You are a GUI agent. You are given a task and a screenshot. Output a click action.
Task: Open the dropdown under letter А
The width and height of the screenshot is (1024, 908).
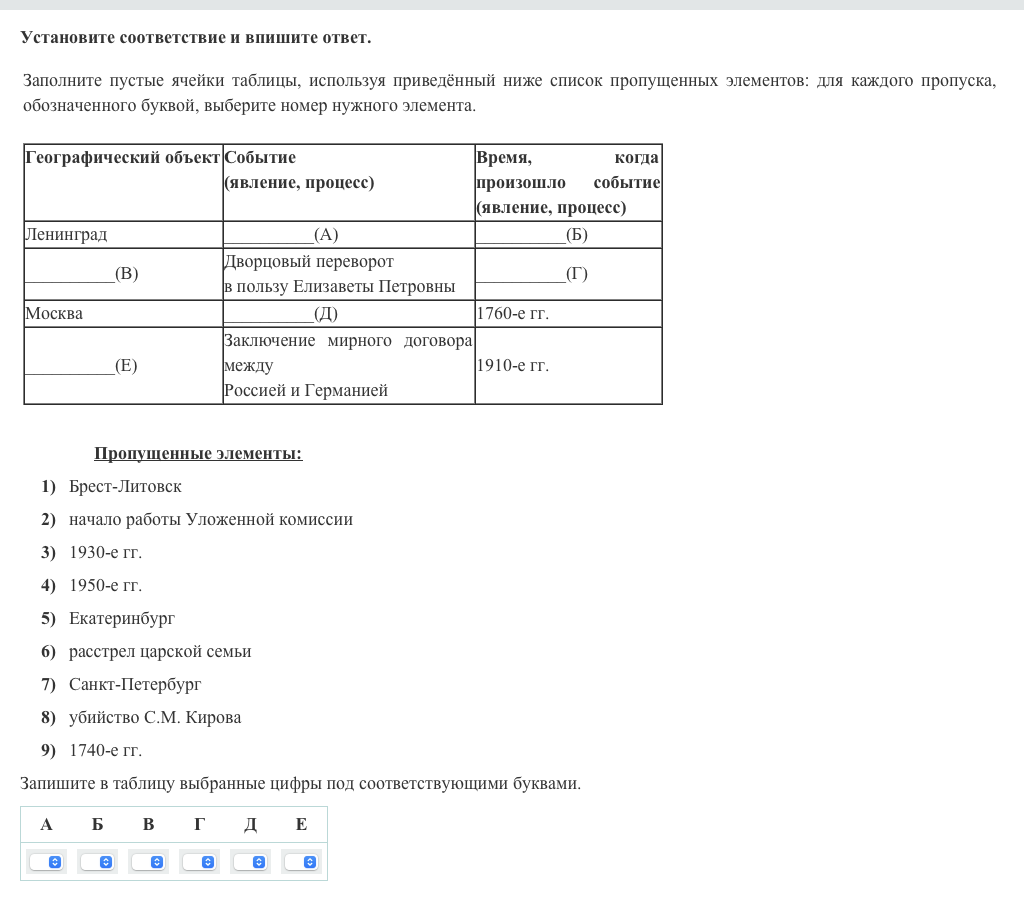point(46,861)
